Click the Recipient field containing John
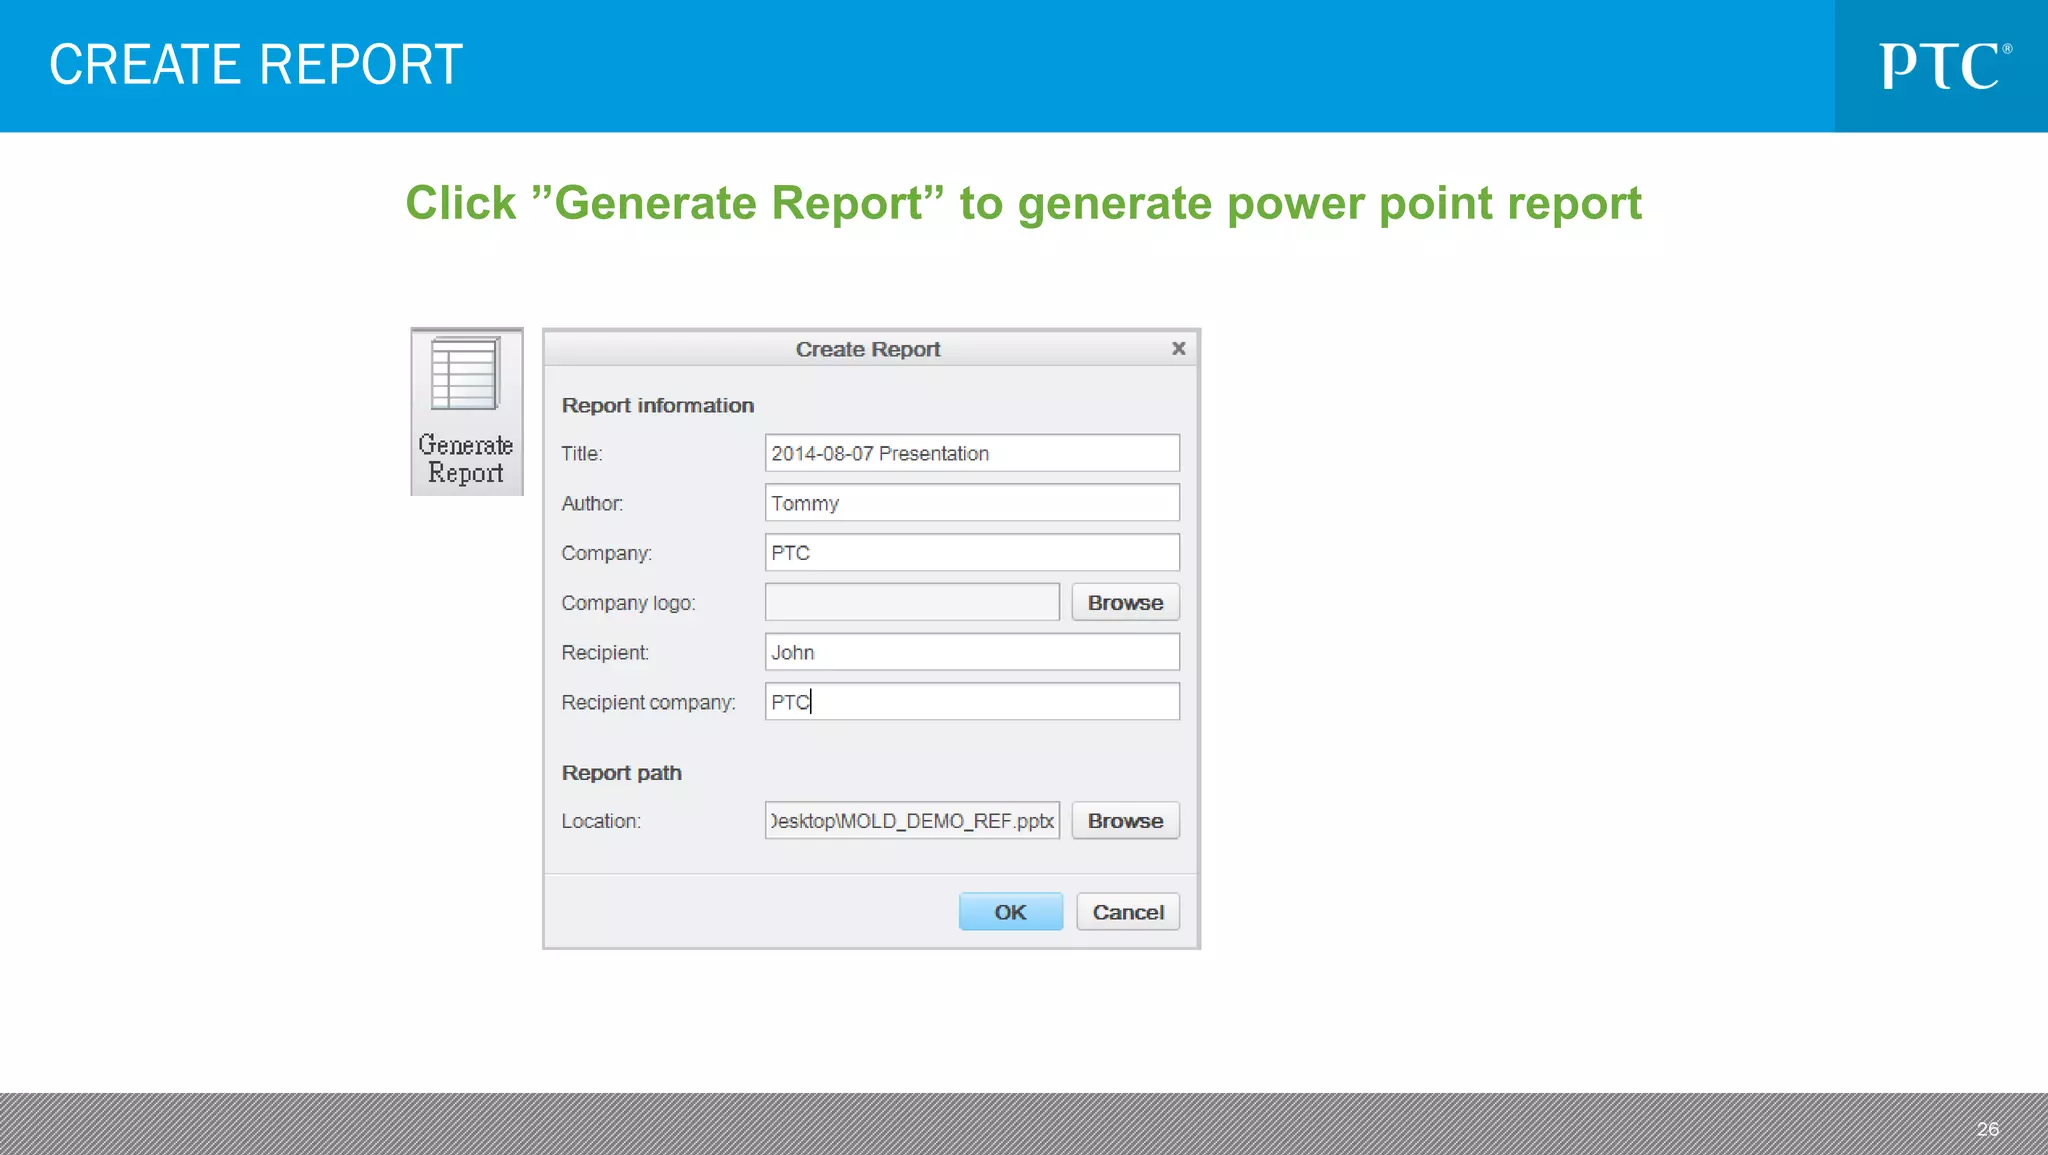 972,652
